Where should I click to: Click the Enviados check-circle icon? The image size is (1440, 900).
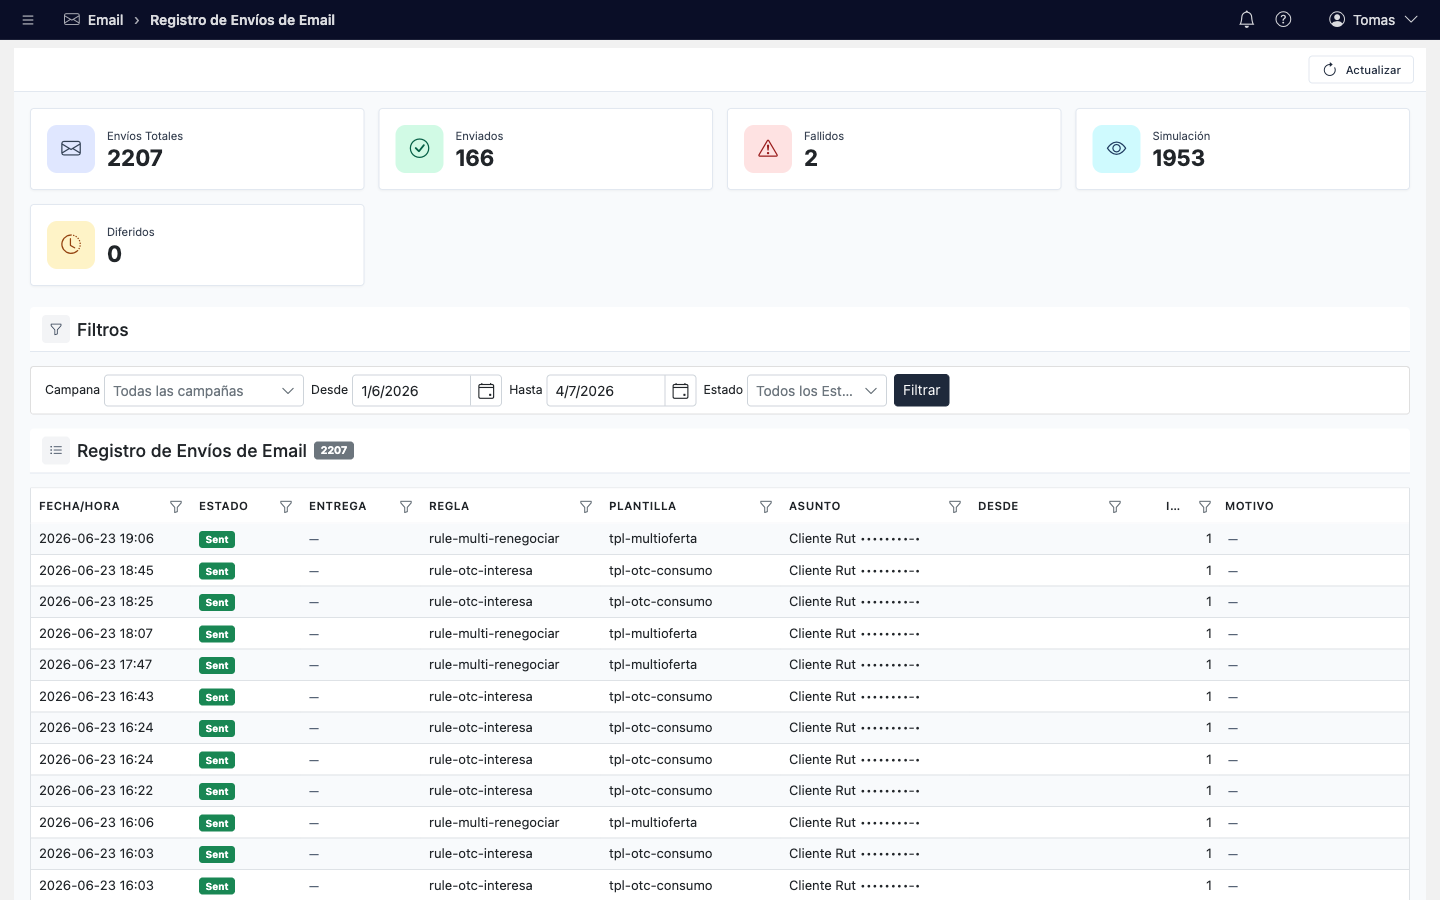tap(419, 149)
